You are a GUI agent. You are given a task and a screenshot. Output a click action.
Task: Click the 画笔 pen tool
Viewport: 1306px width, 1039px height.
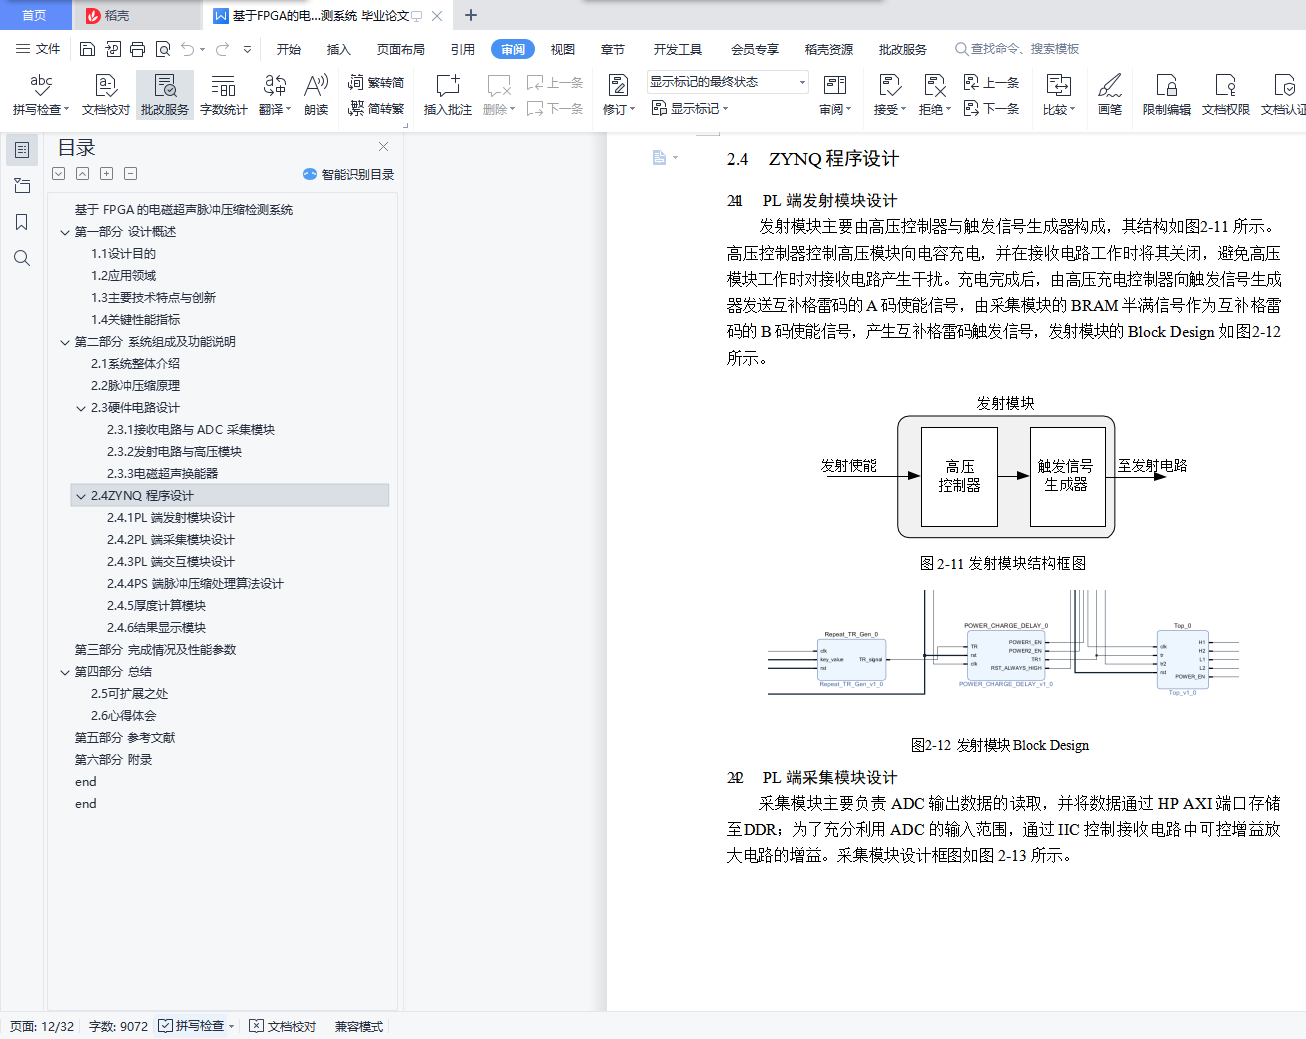click(1110, 95)
